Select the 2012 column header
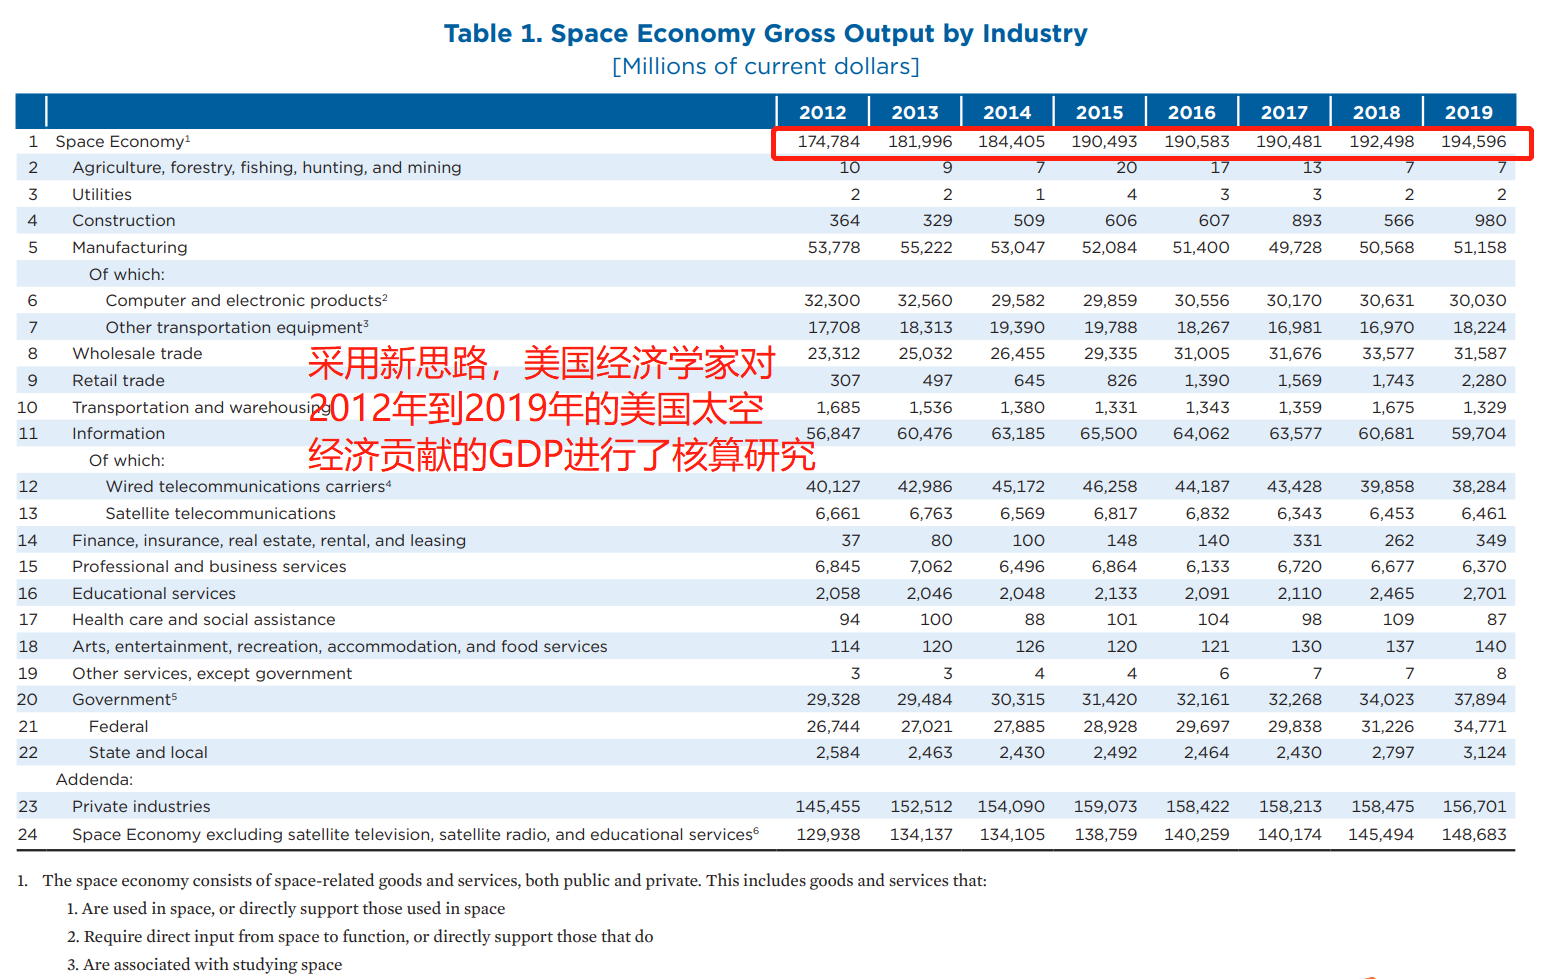Viewport: 1558px width, 979px height. click(822, 112)
